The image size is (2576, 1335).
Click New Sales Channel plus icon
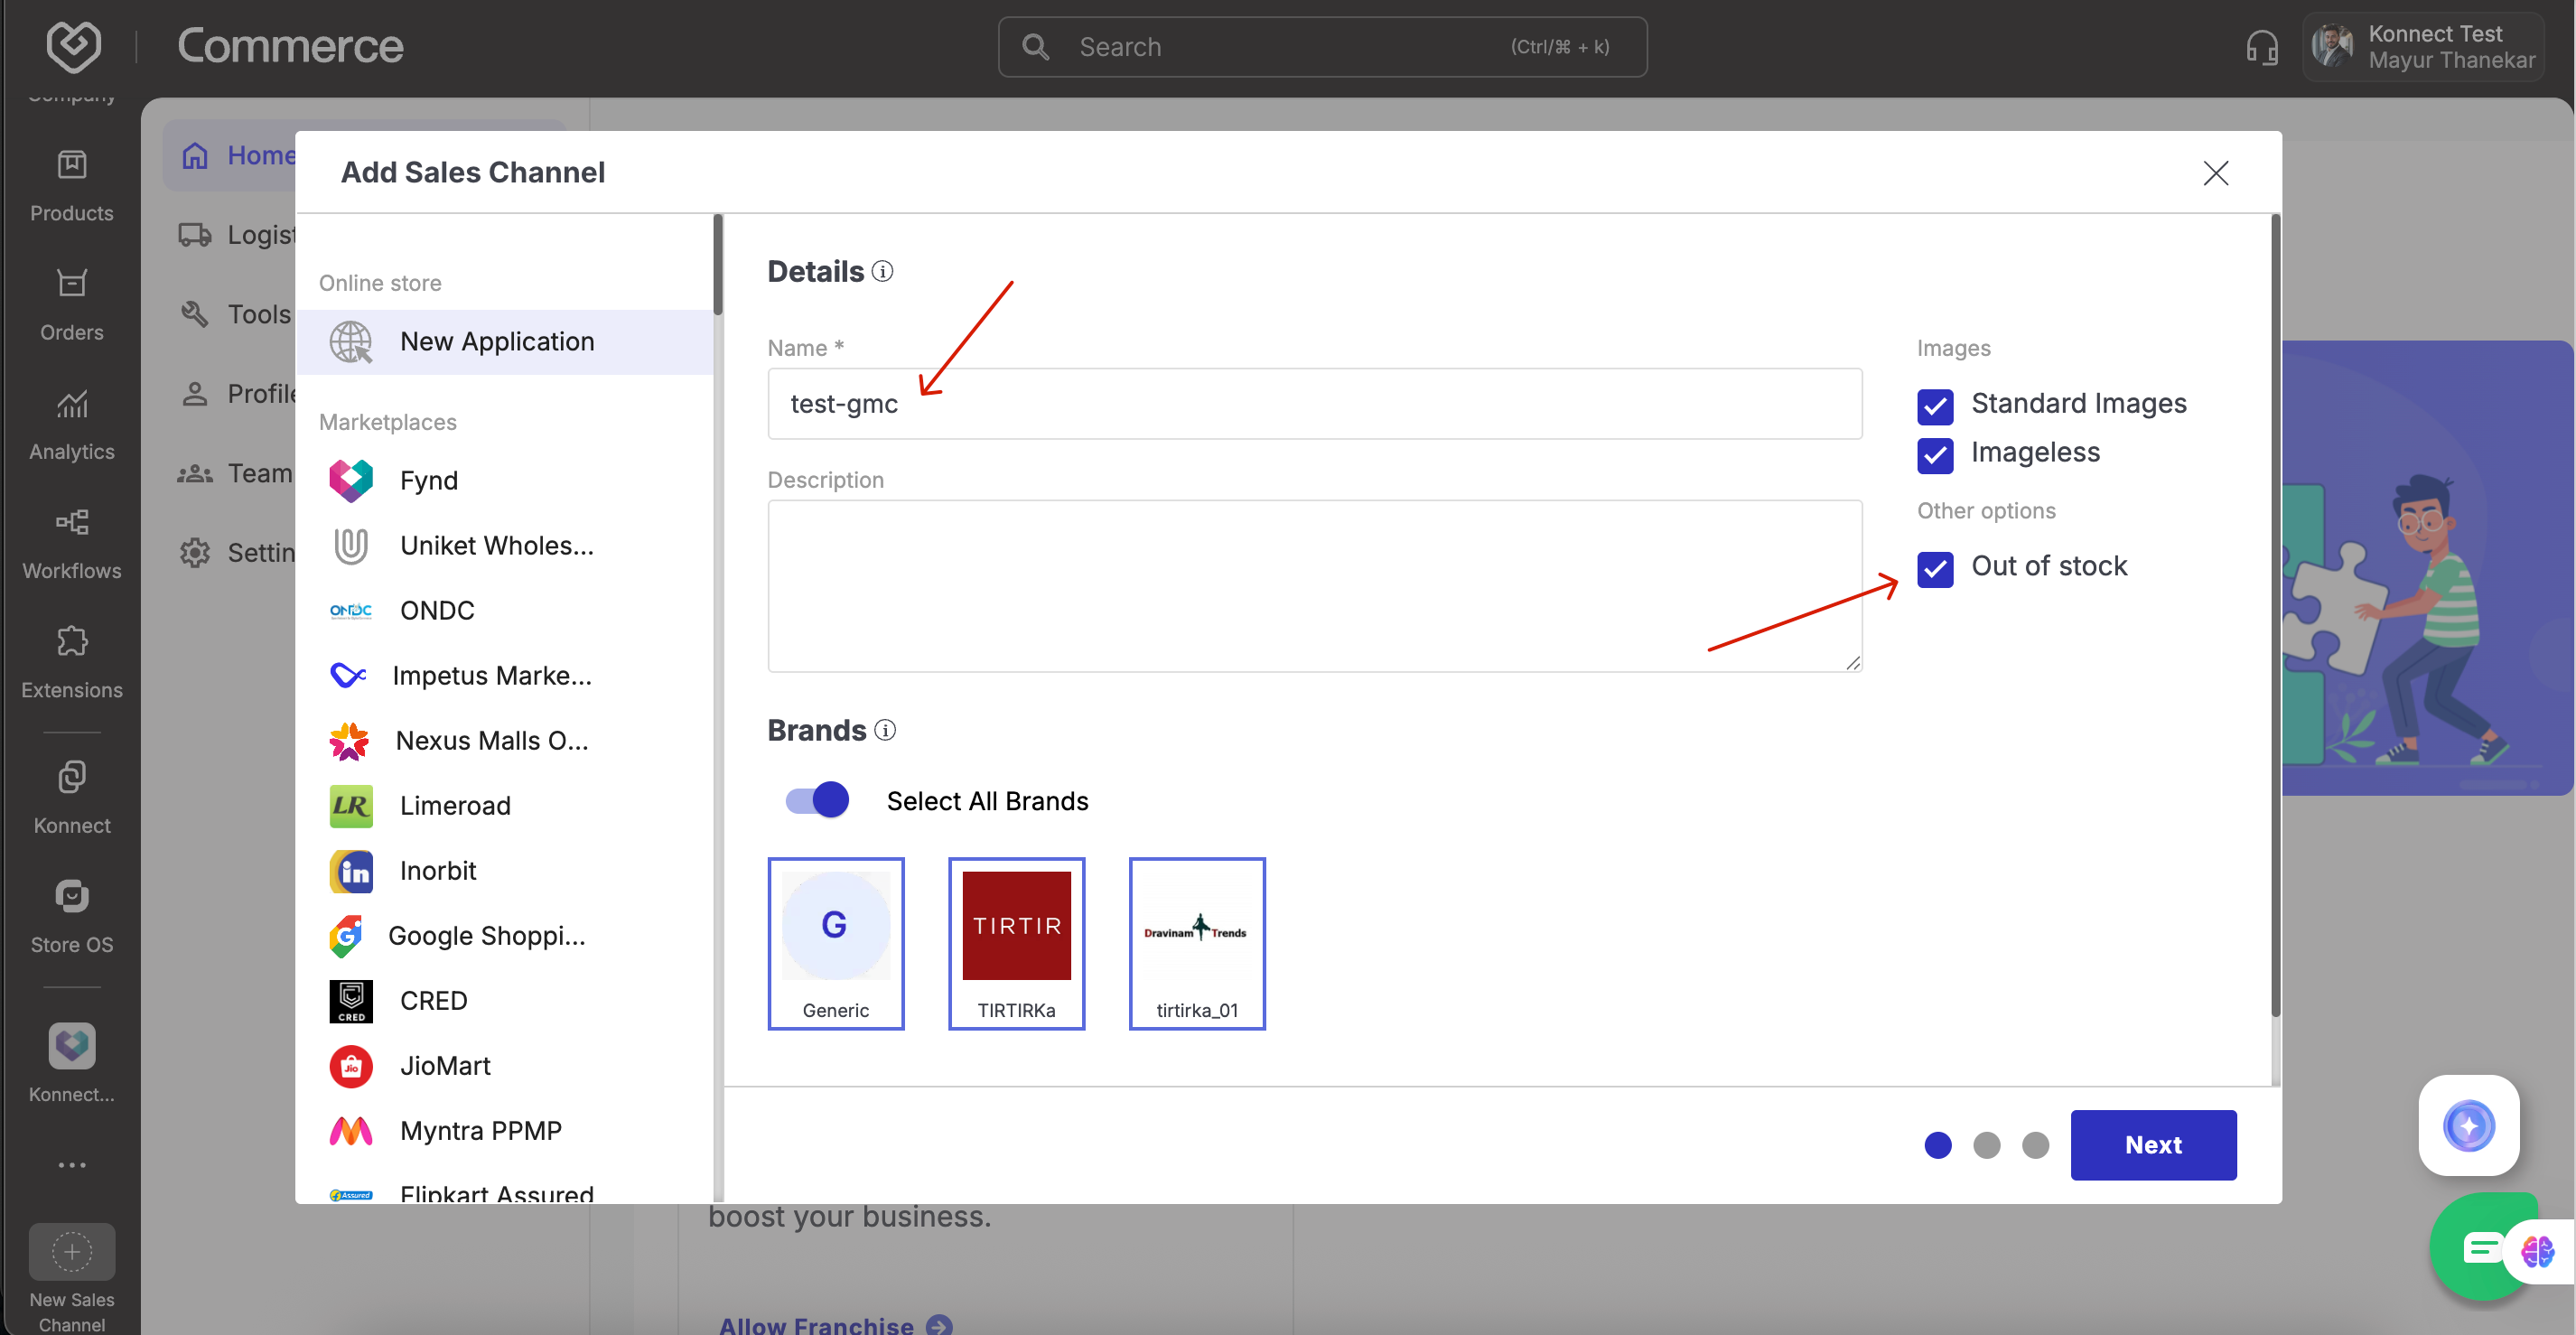coord(71,1251)
